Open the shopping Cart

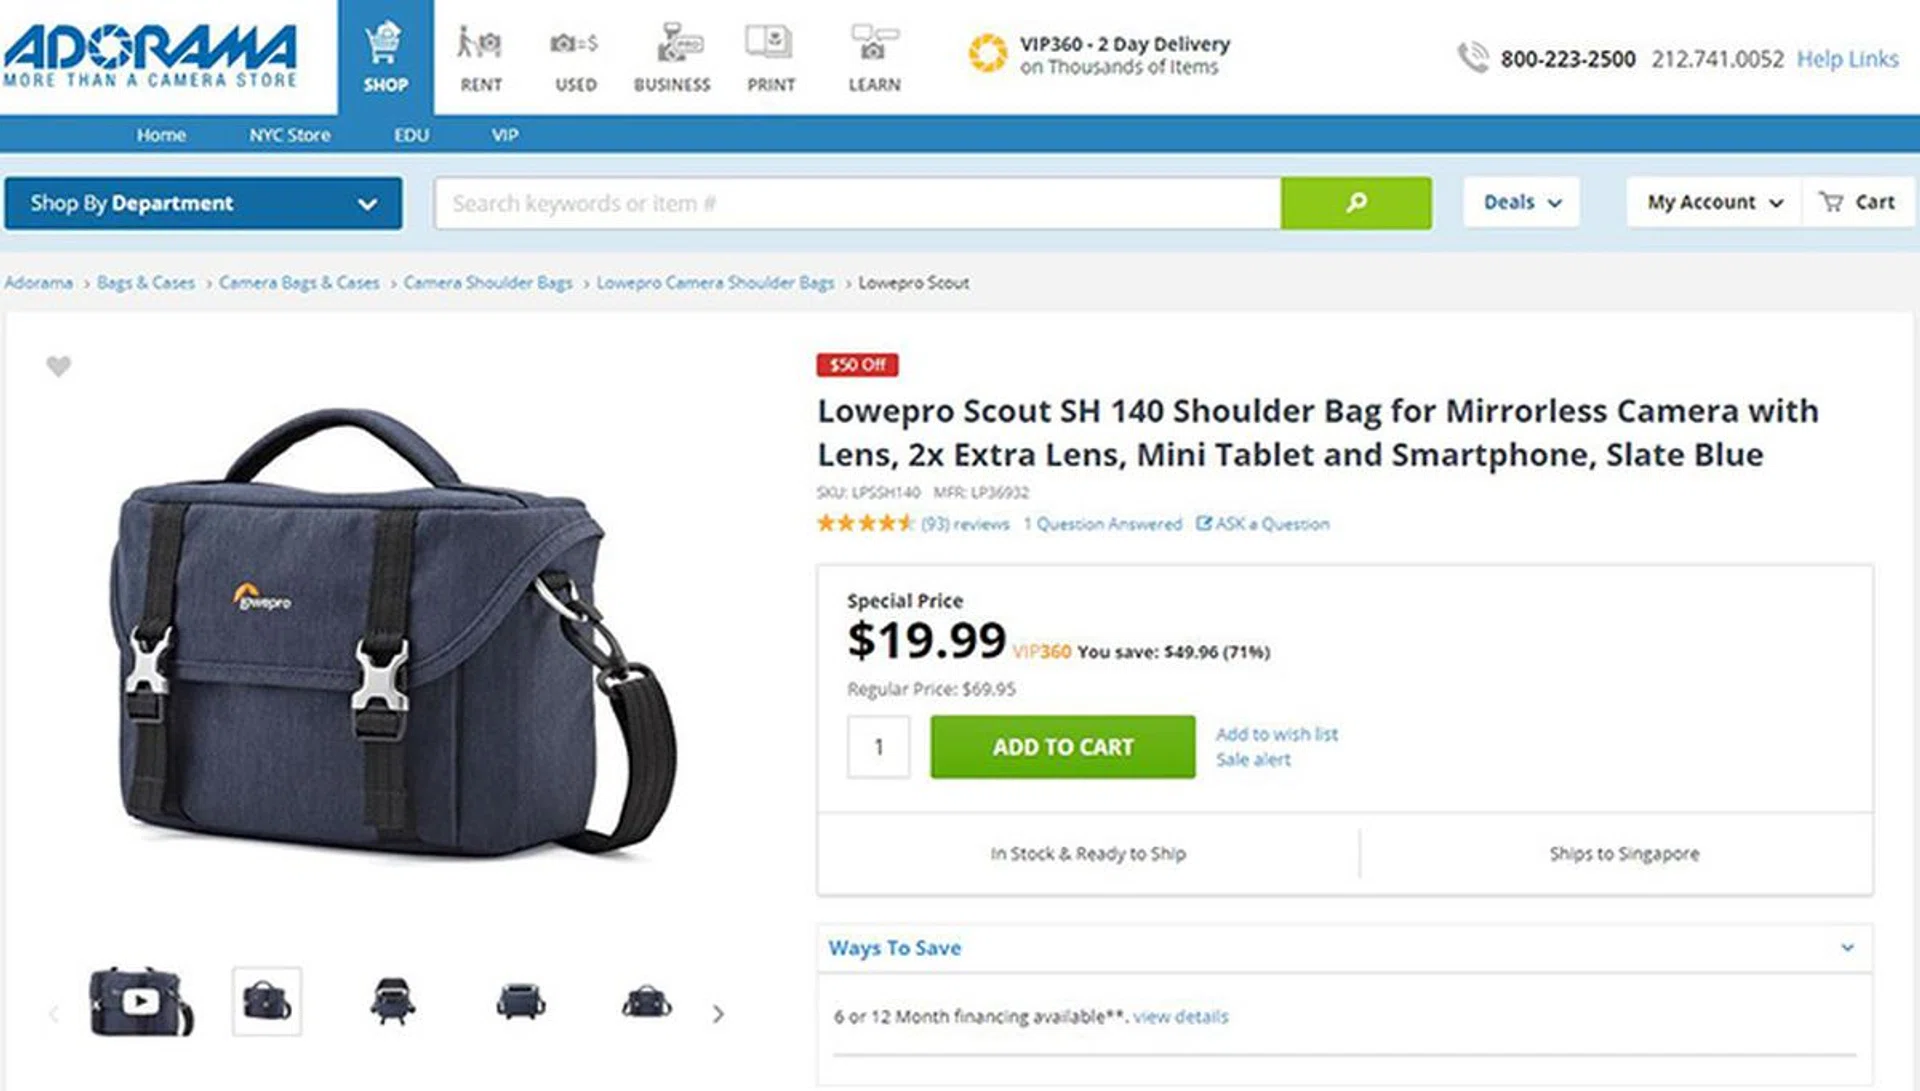pyautogui.click(x=1857, y=202)
